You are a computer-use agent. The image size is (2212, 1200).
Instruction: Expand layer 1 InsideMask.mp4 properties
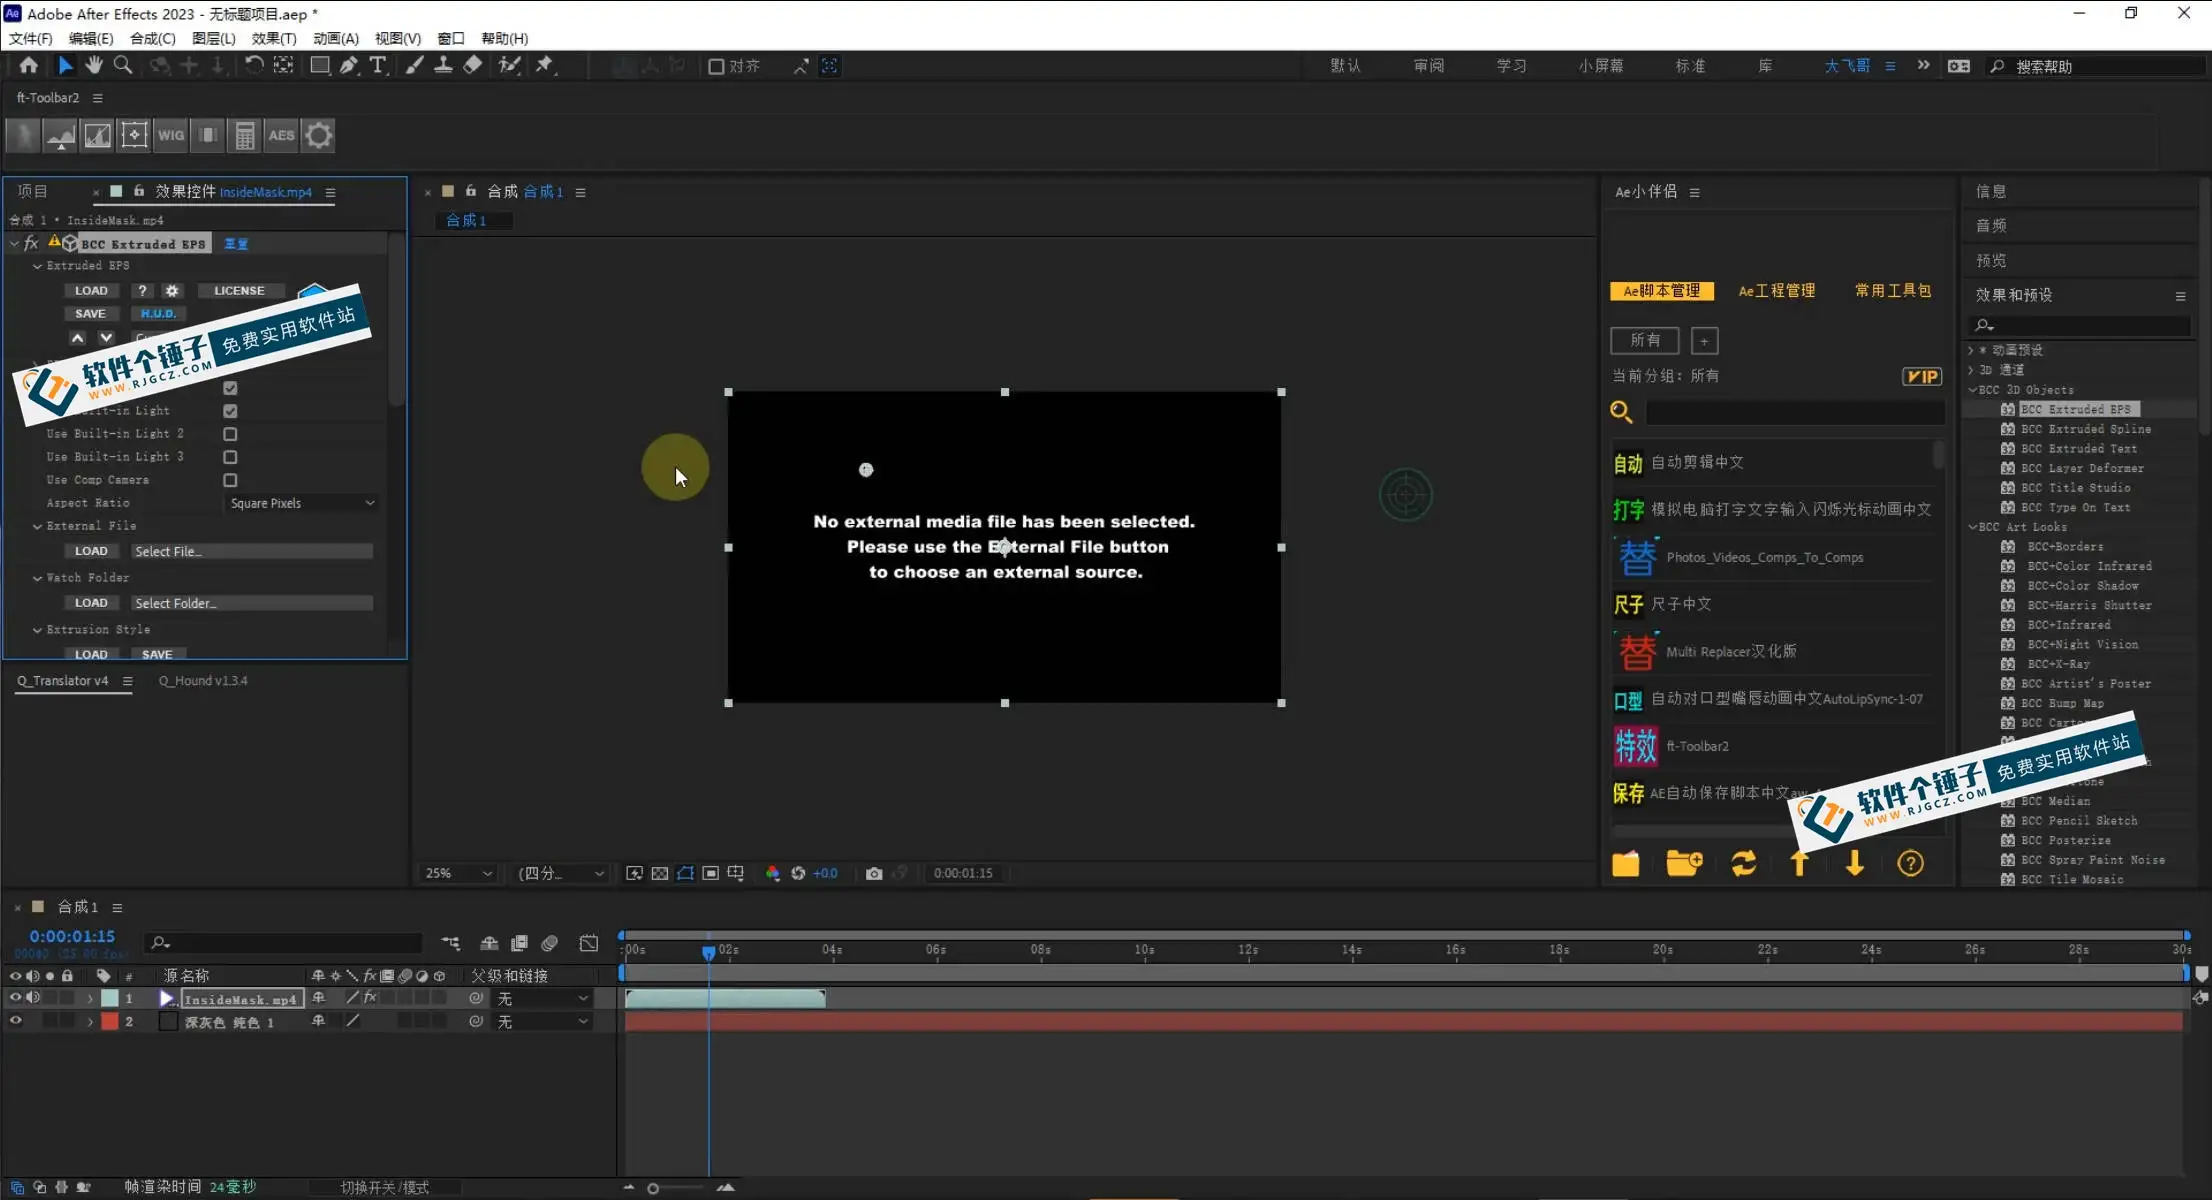[x=90, y=998]
